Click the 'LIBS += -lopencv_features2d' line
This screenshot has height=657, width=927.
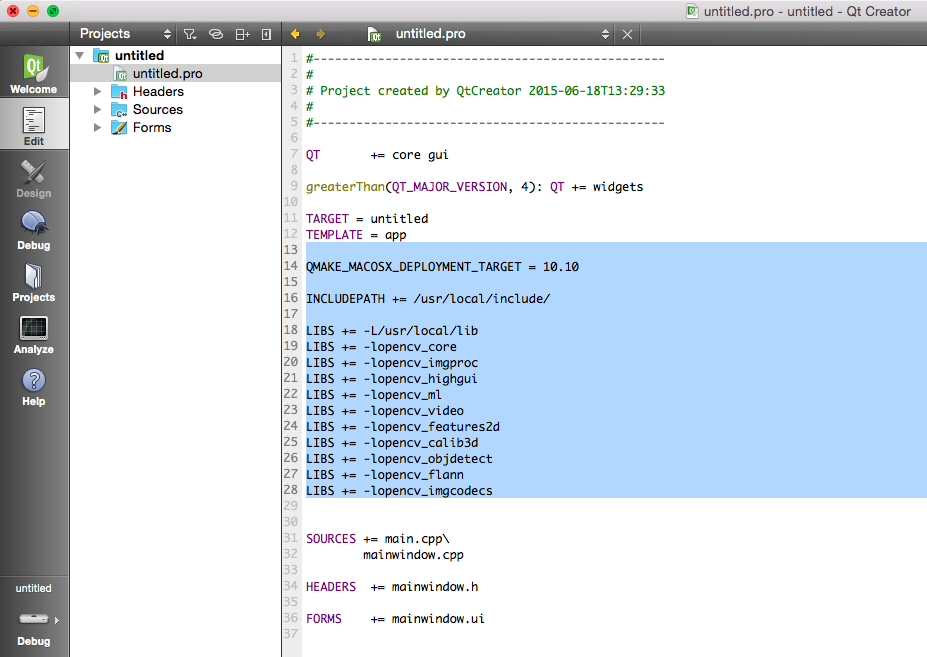click(x=403, y=426)
